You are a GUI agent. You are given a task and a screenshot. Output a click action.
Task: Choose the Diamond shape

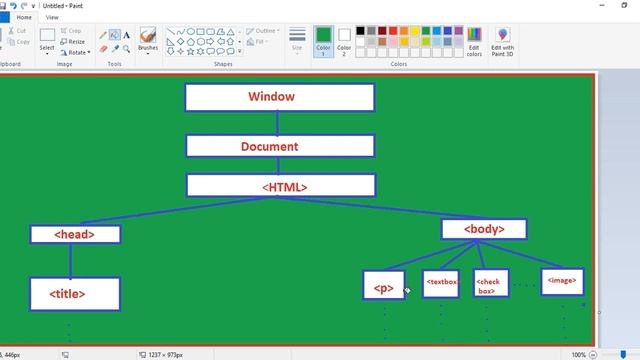(x=180, y=42)
